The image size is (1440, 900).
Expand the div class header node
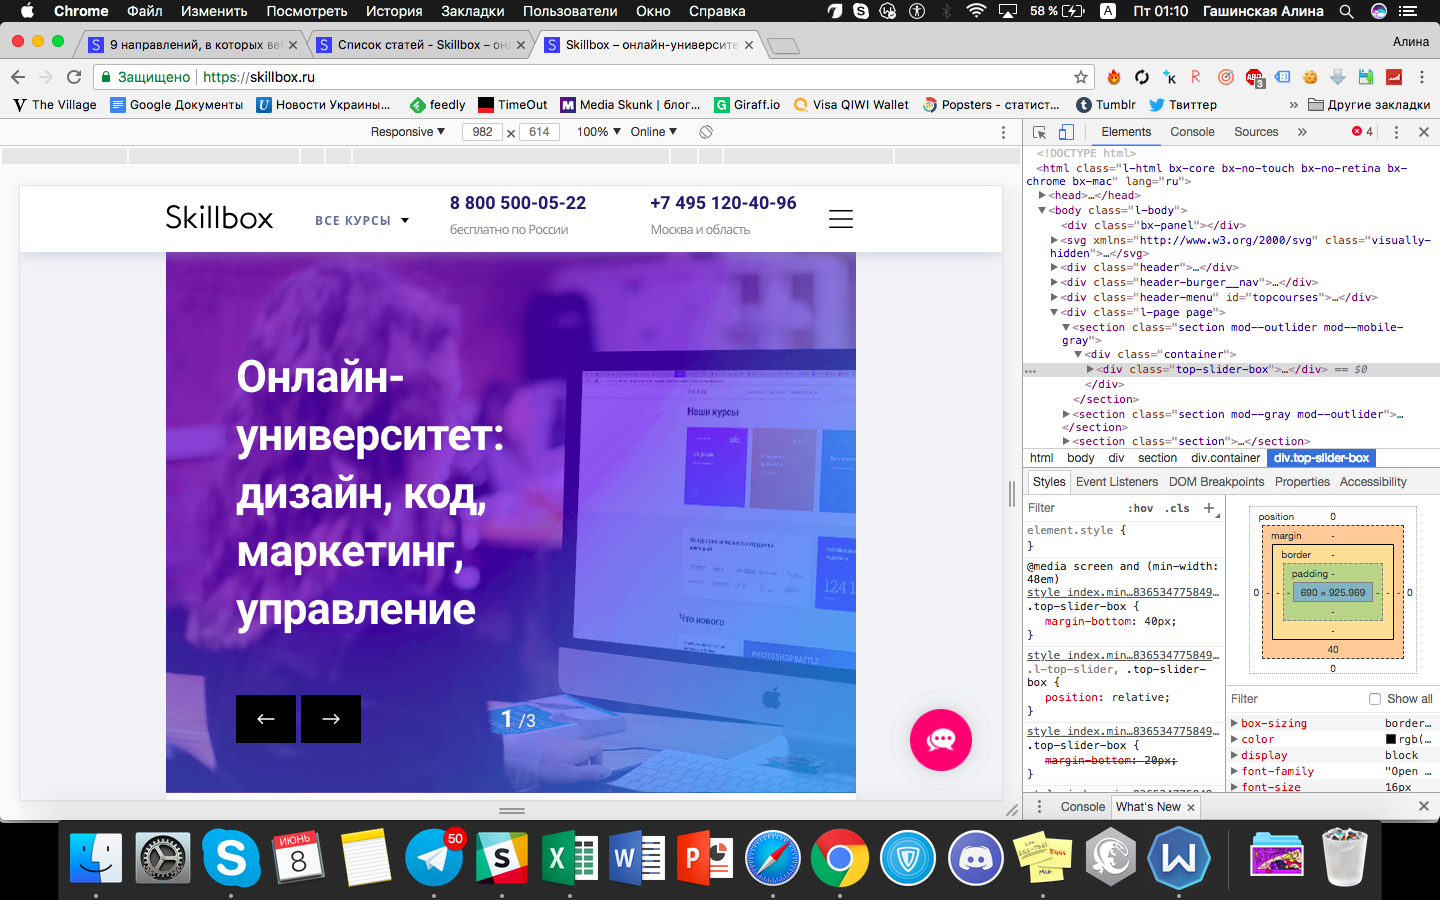click(1055, 268)
